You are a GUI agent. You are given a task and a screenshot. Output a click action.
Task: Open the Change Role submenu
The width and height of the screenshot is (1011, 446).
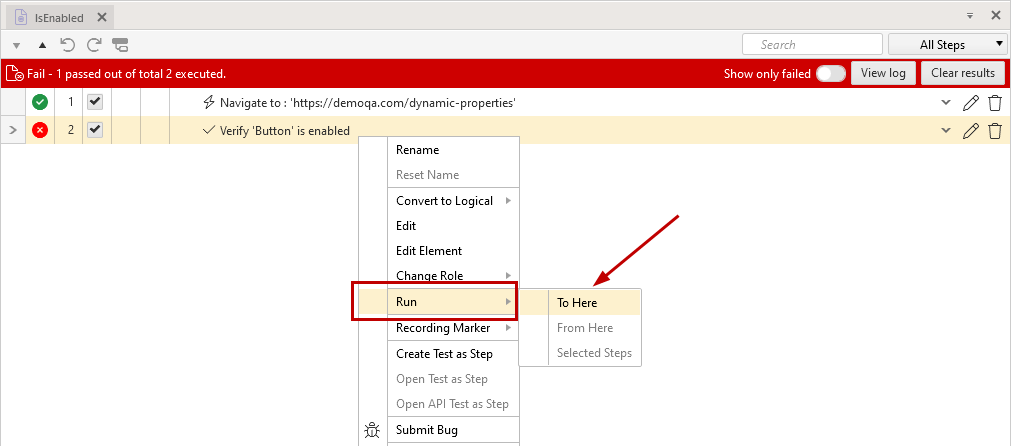point(453,275)
